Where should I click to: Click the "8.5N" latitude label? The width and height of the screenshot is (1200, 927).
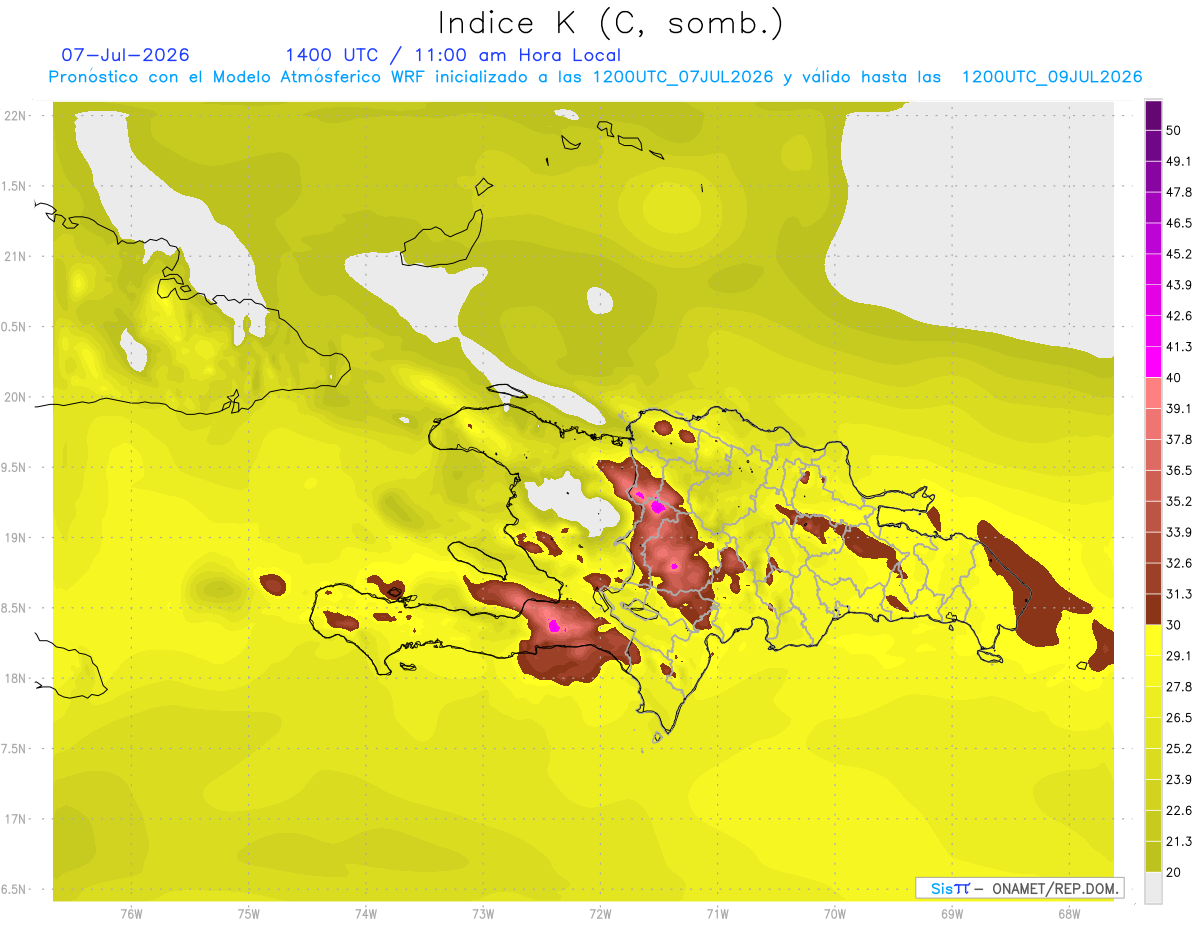coord(15,609)
